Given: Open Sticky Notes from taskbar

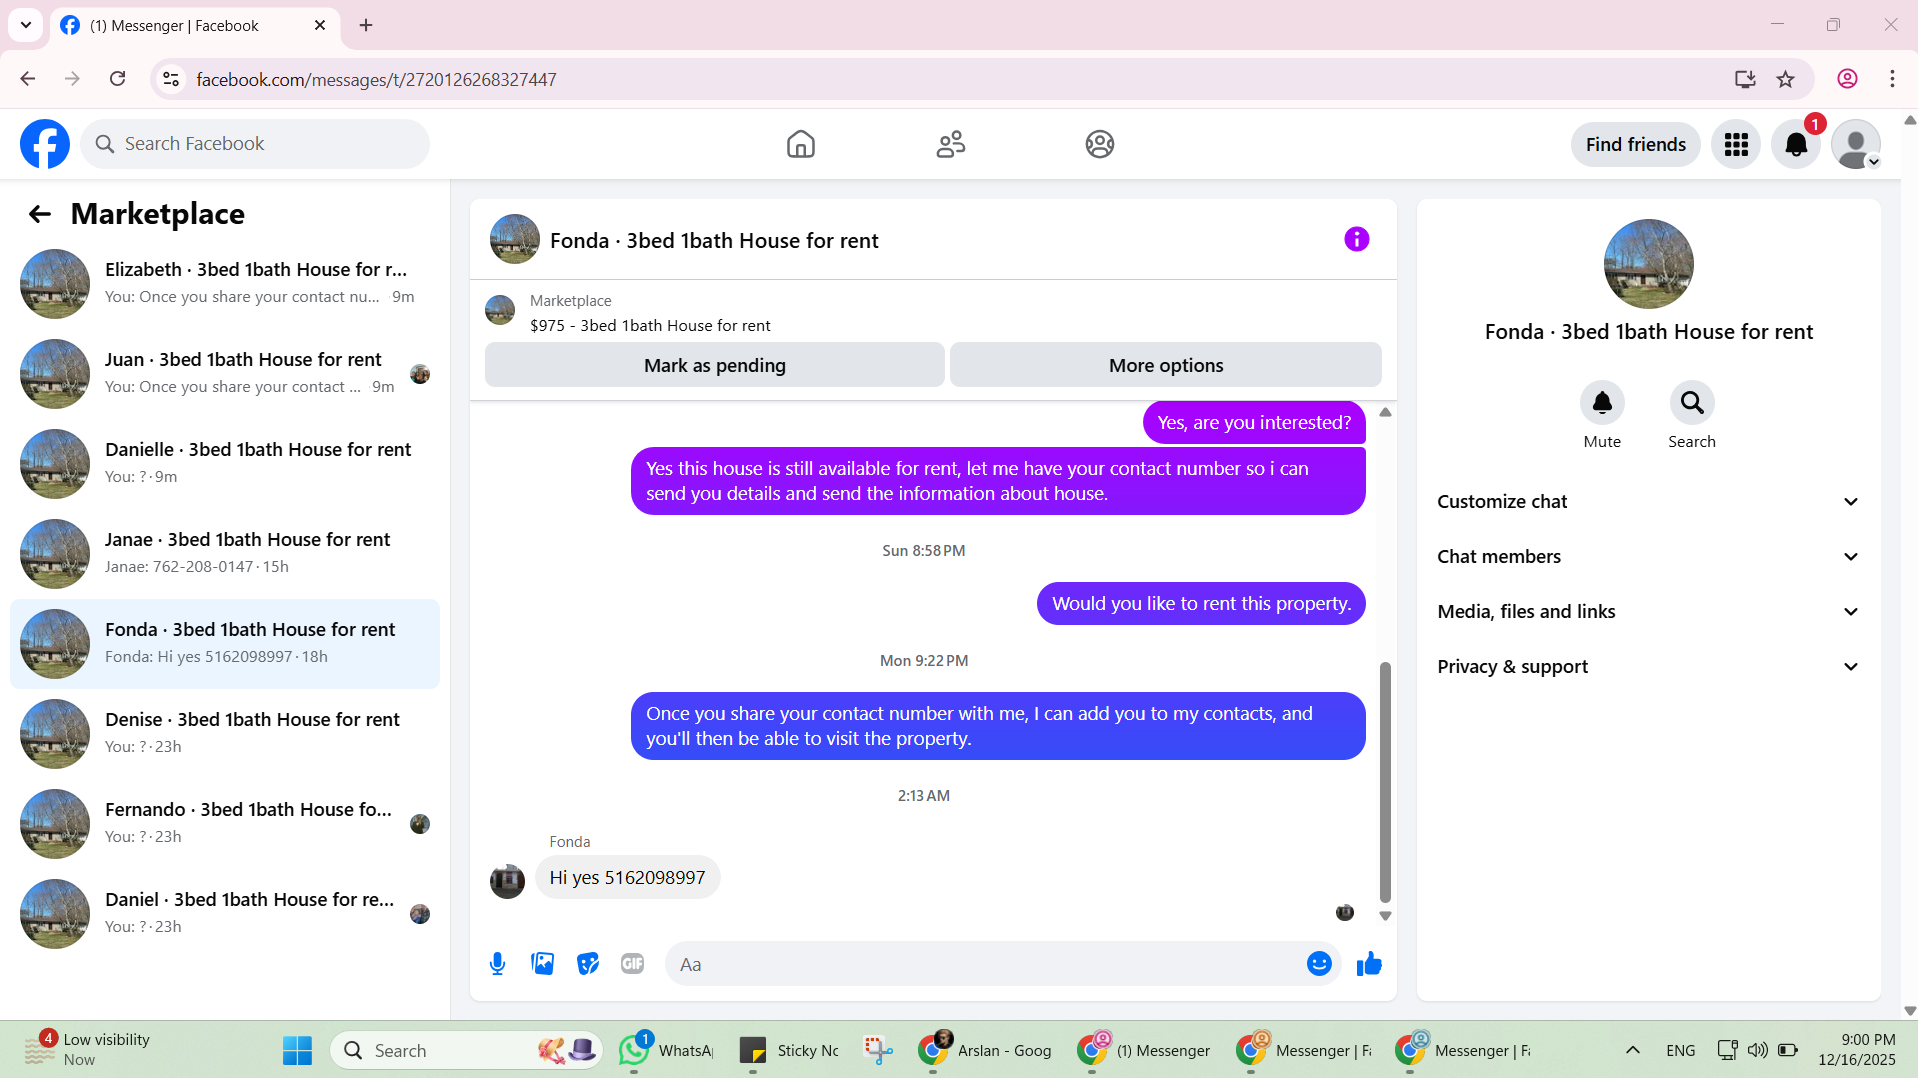Looking at the screenshot, I should click(788, 1051).
